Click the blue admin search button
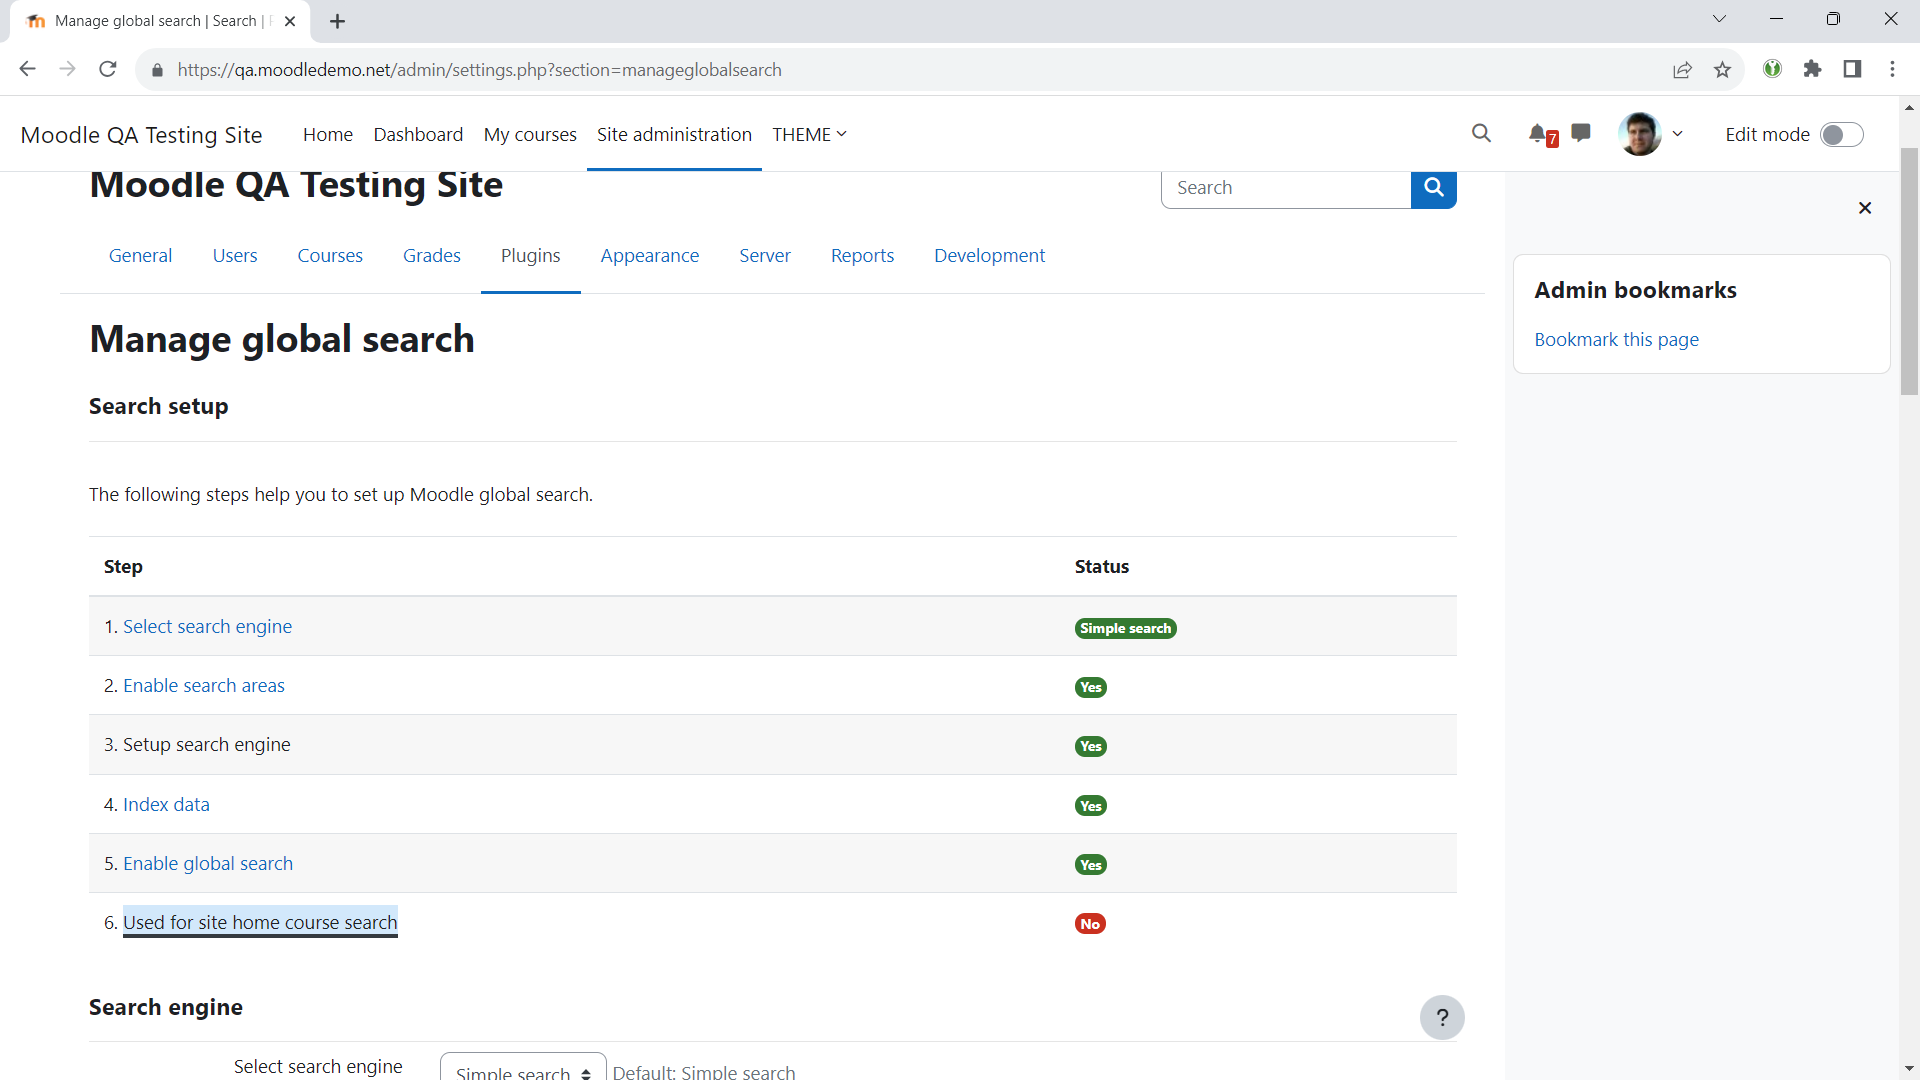This screenshot has height=1080, width=1920. [1433, 188]
